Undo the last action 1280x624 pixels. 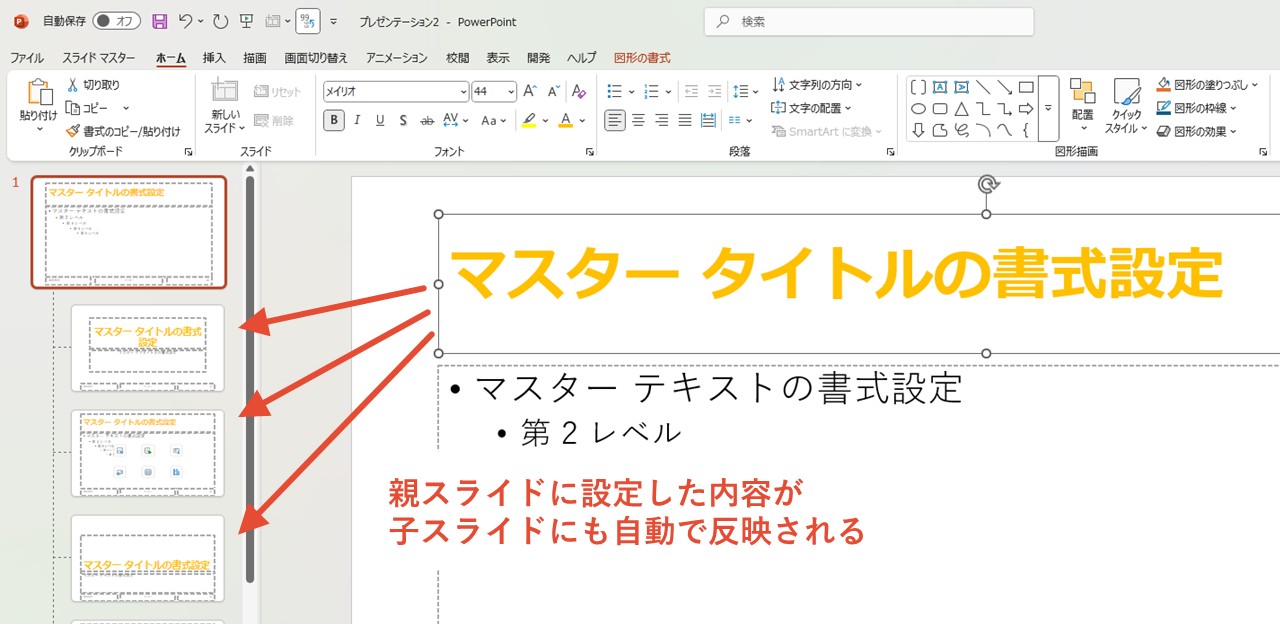click(186, 21)
